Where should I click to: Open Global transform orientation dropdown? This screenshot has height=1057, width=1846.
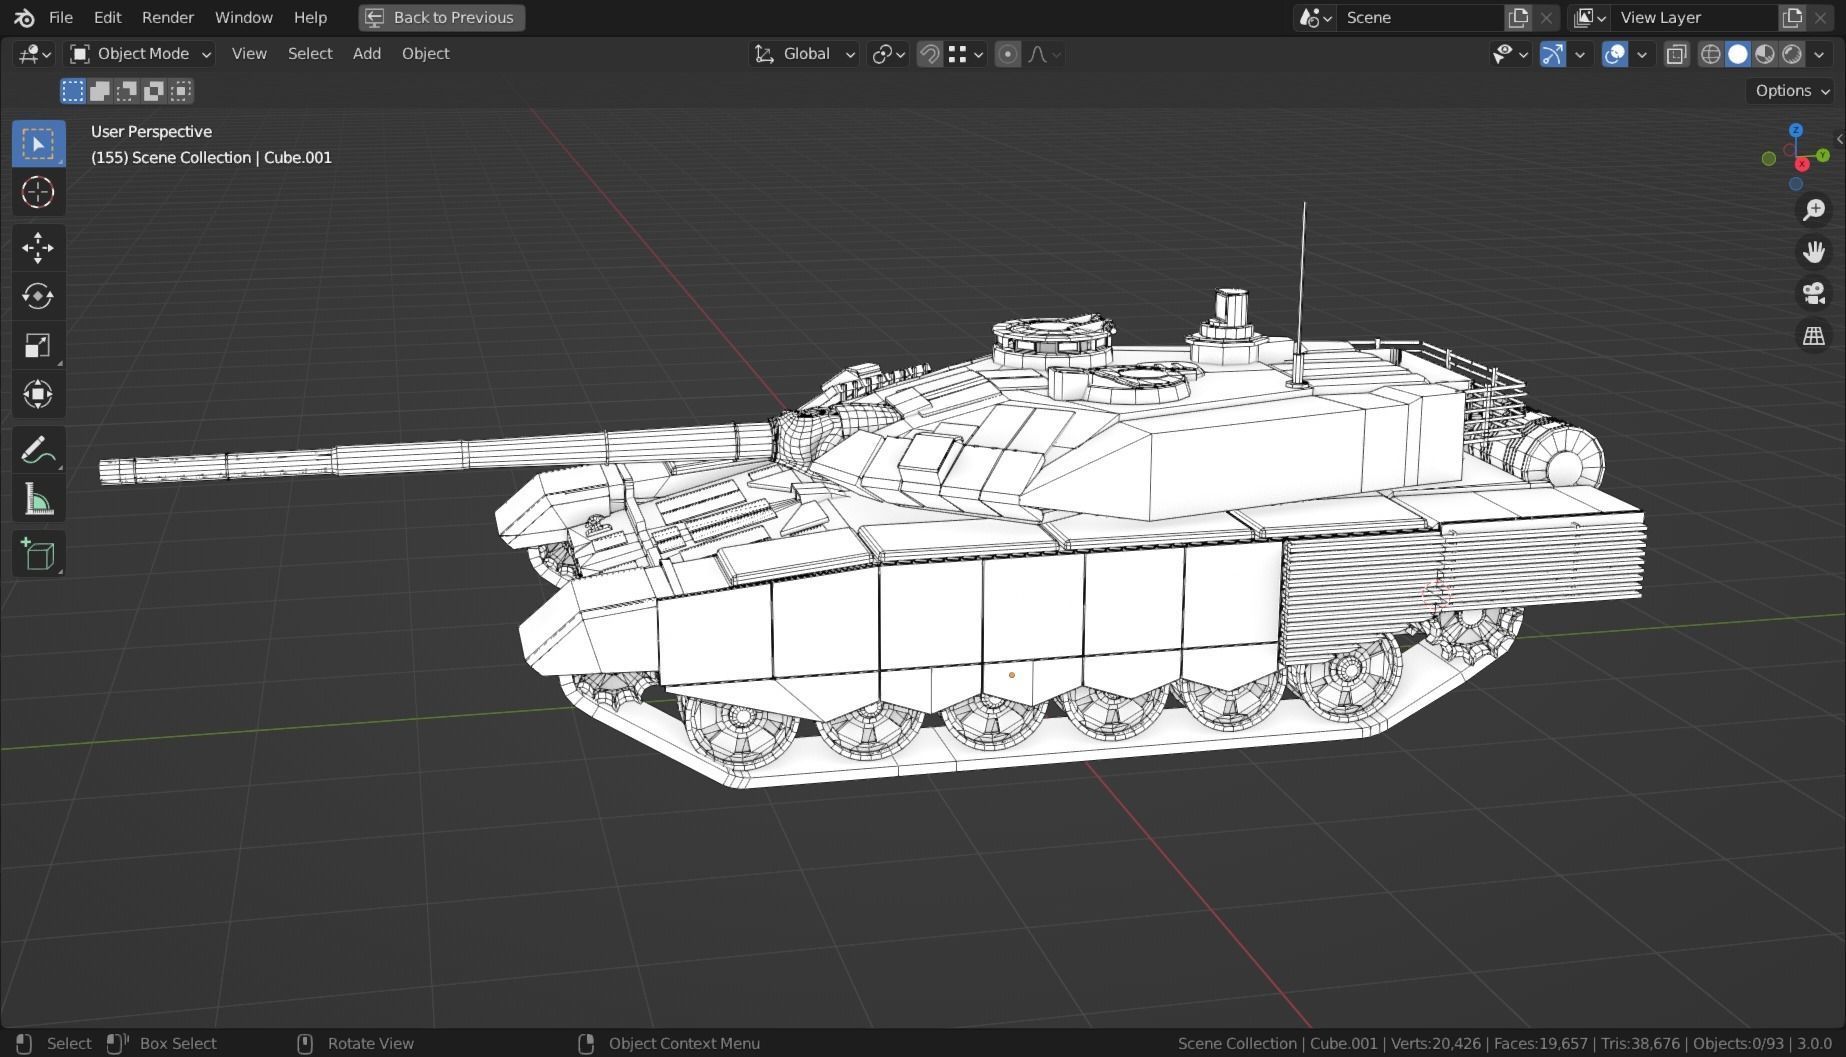(804, 54)
